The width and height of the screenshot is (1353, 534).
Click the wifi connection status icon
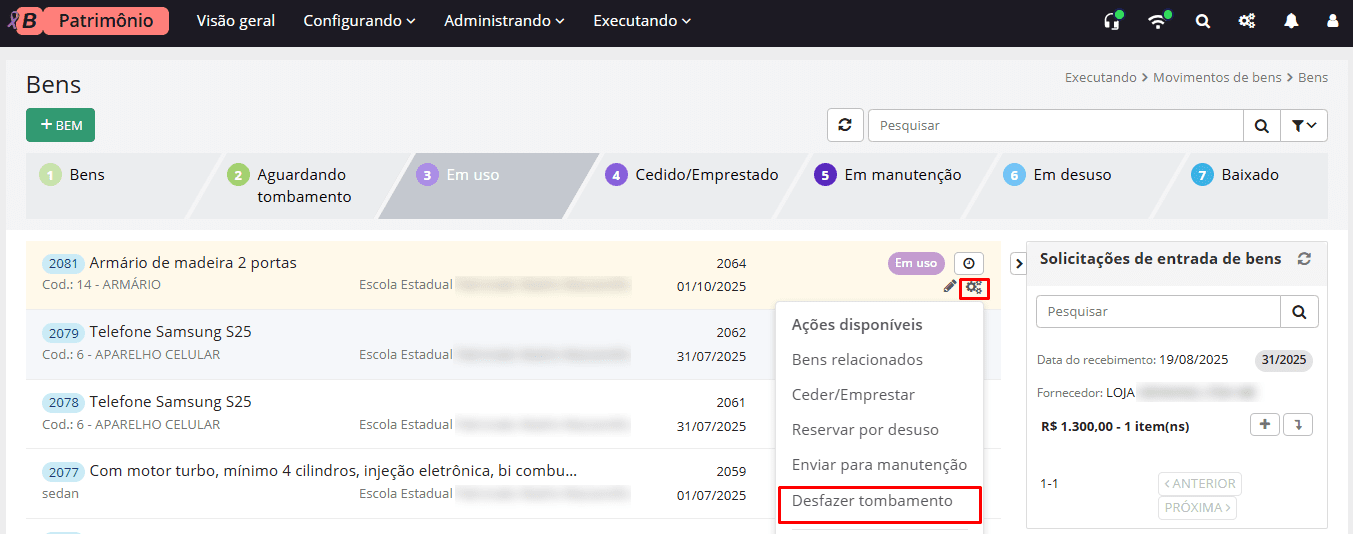click(x=1158, y=21)
